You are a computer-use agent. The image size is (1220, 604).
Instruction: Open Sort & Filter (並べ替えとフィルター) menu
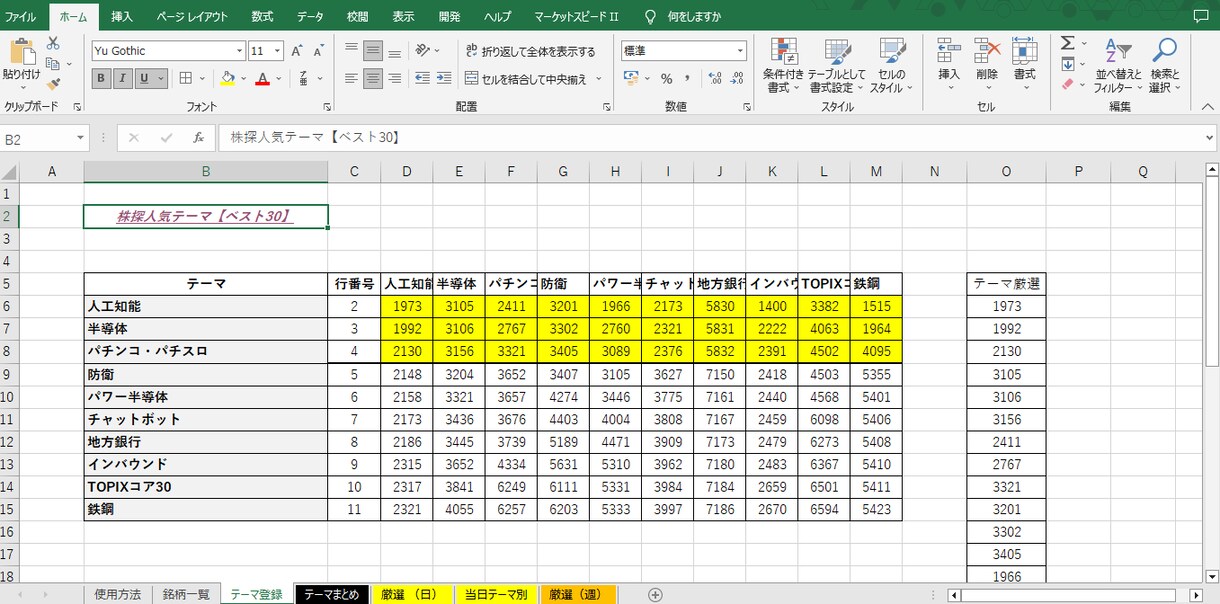pos(1119,66)
